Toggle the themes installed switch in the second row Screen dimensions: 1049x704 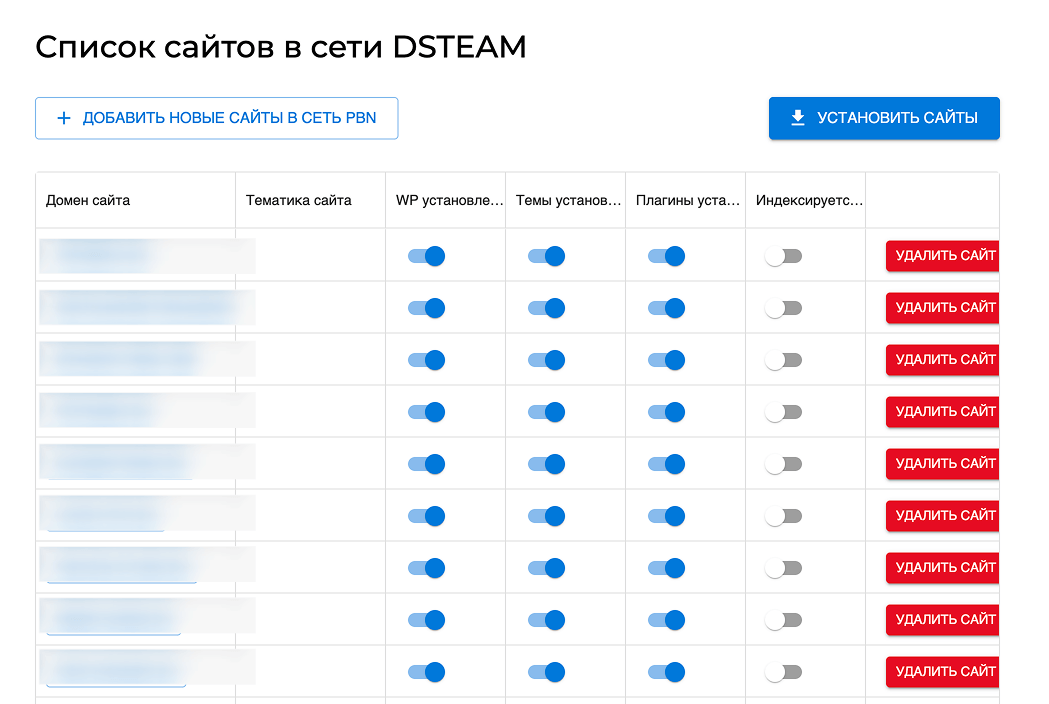click(x=546, y=308)
